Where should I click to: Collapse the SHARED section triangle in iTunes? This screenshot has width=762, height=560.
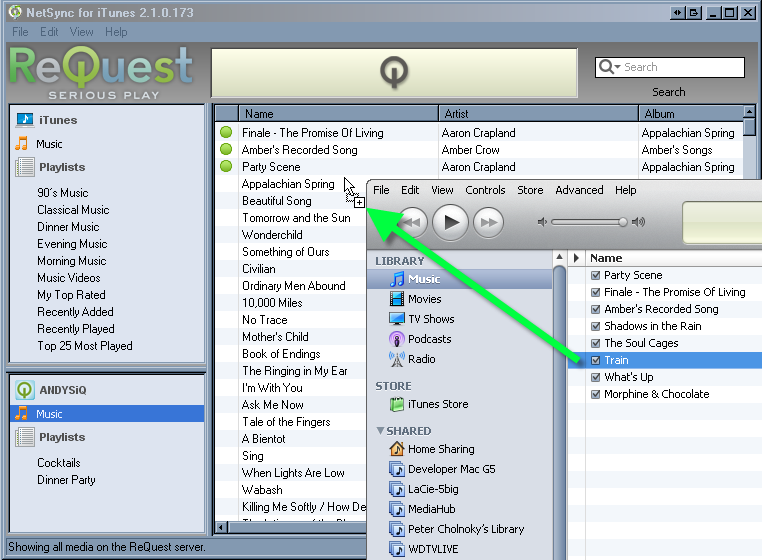click(x=380, y=431)
